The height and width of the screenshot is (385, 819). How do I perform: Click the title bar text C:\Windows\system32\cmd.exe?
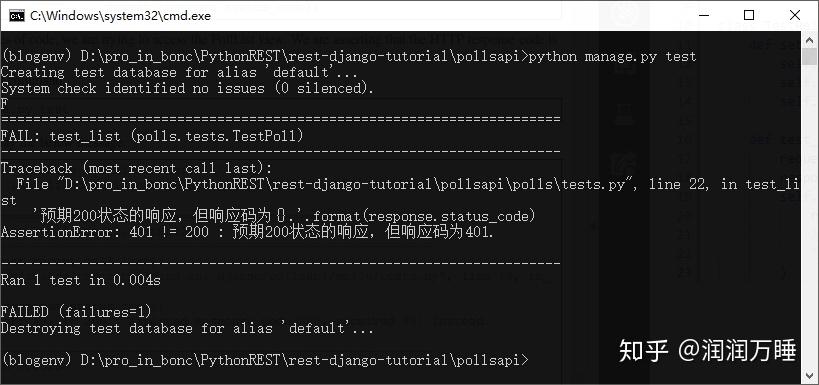point(121,16)
